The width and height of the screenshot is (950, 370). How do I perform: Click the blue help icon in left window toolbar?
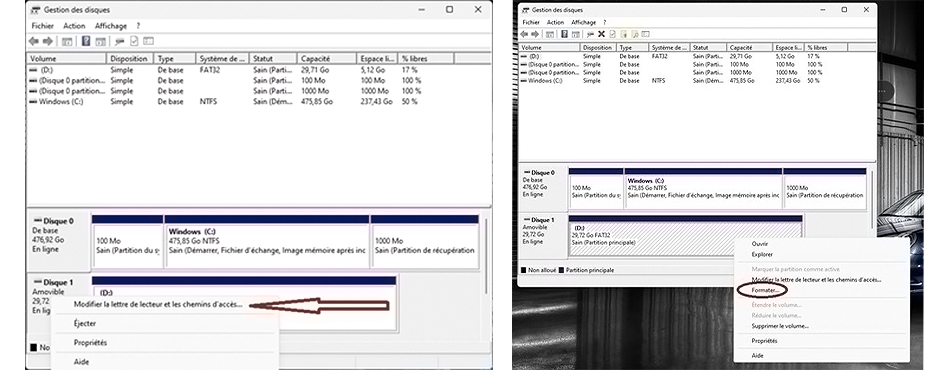click(x=86, y=41)
